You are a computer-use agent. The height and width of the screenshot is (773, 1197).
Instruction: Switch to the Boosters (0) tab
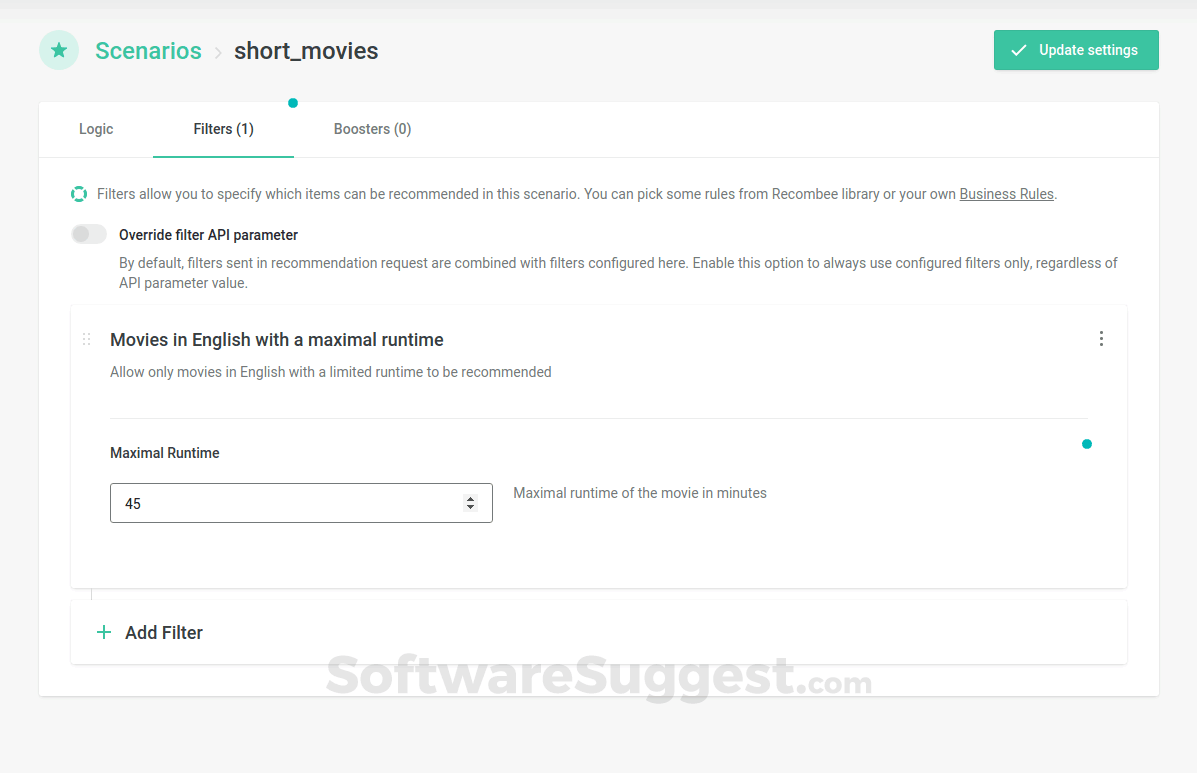(372, 129)
